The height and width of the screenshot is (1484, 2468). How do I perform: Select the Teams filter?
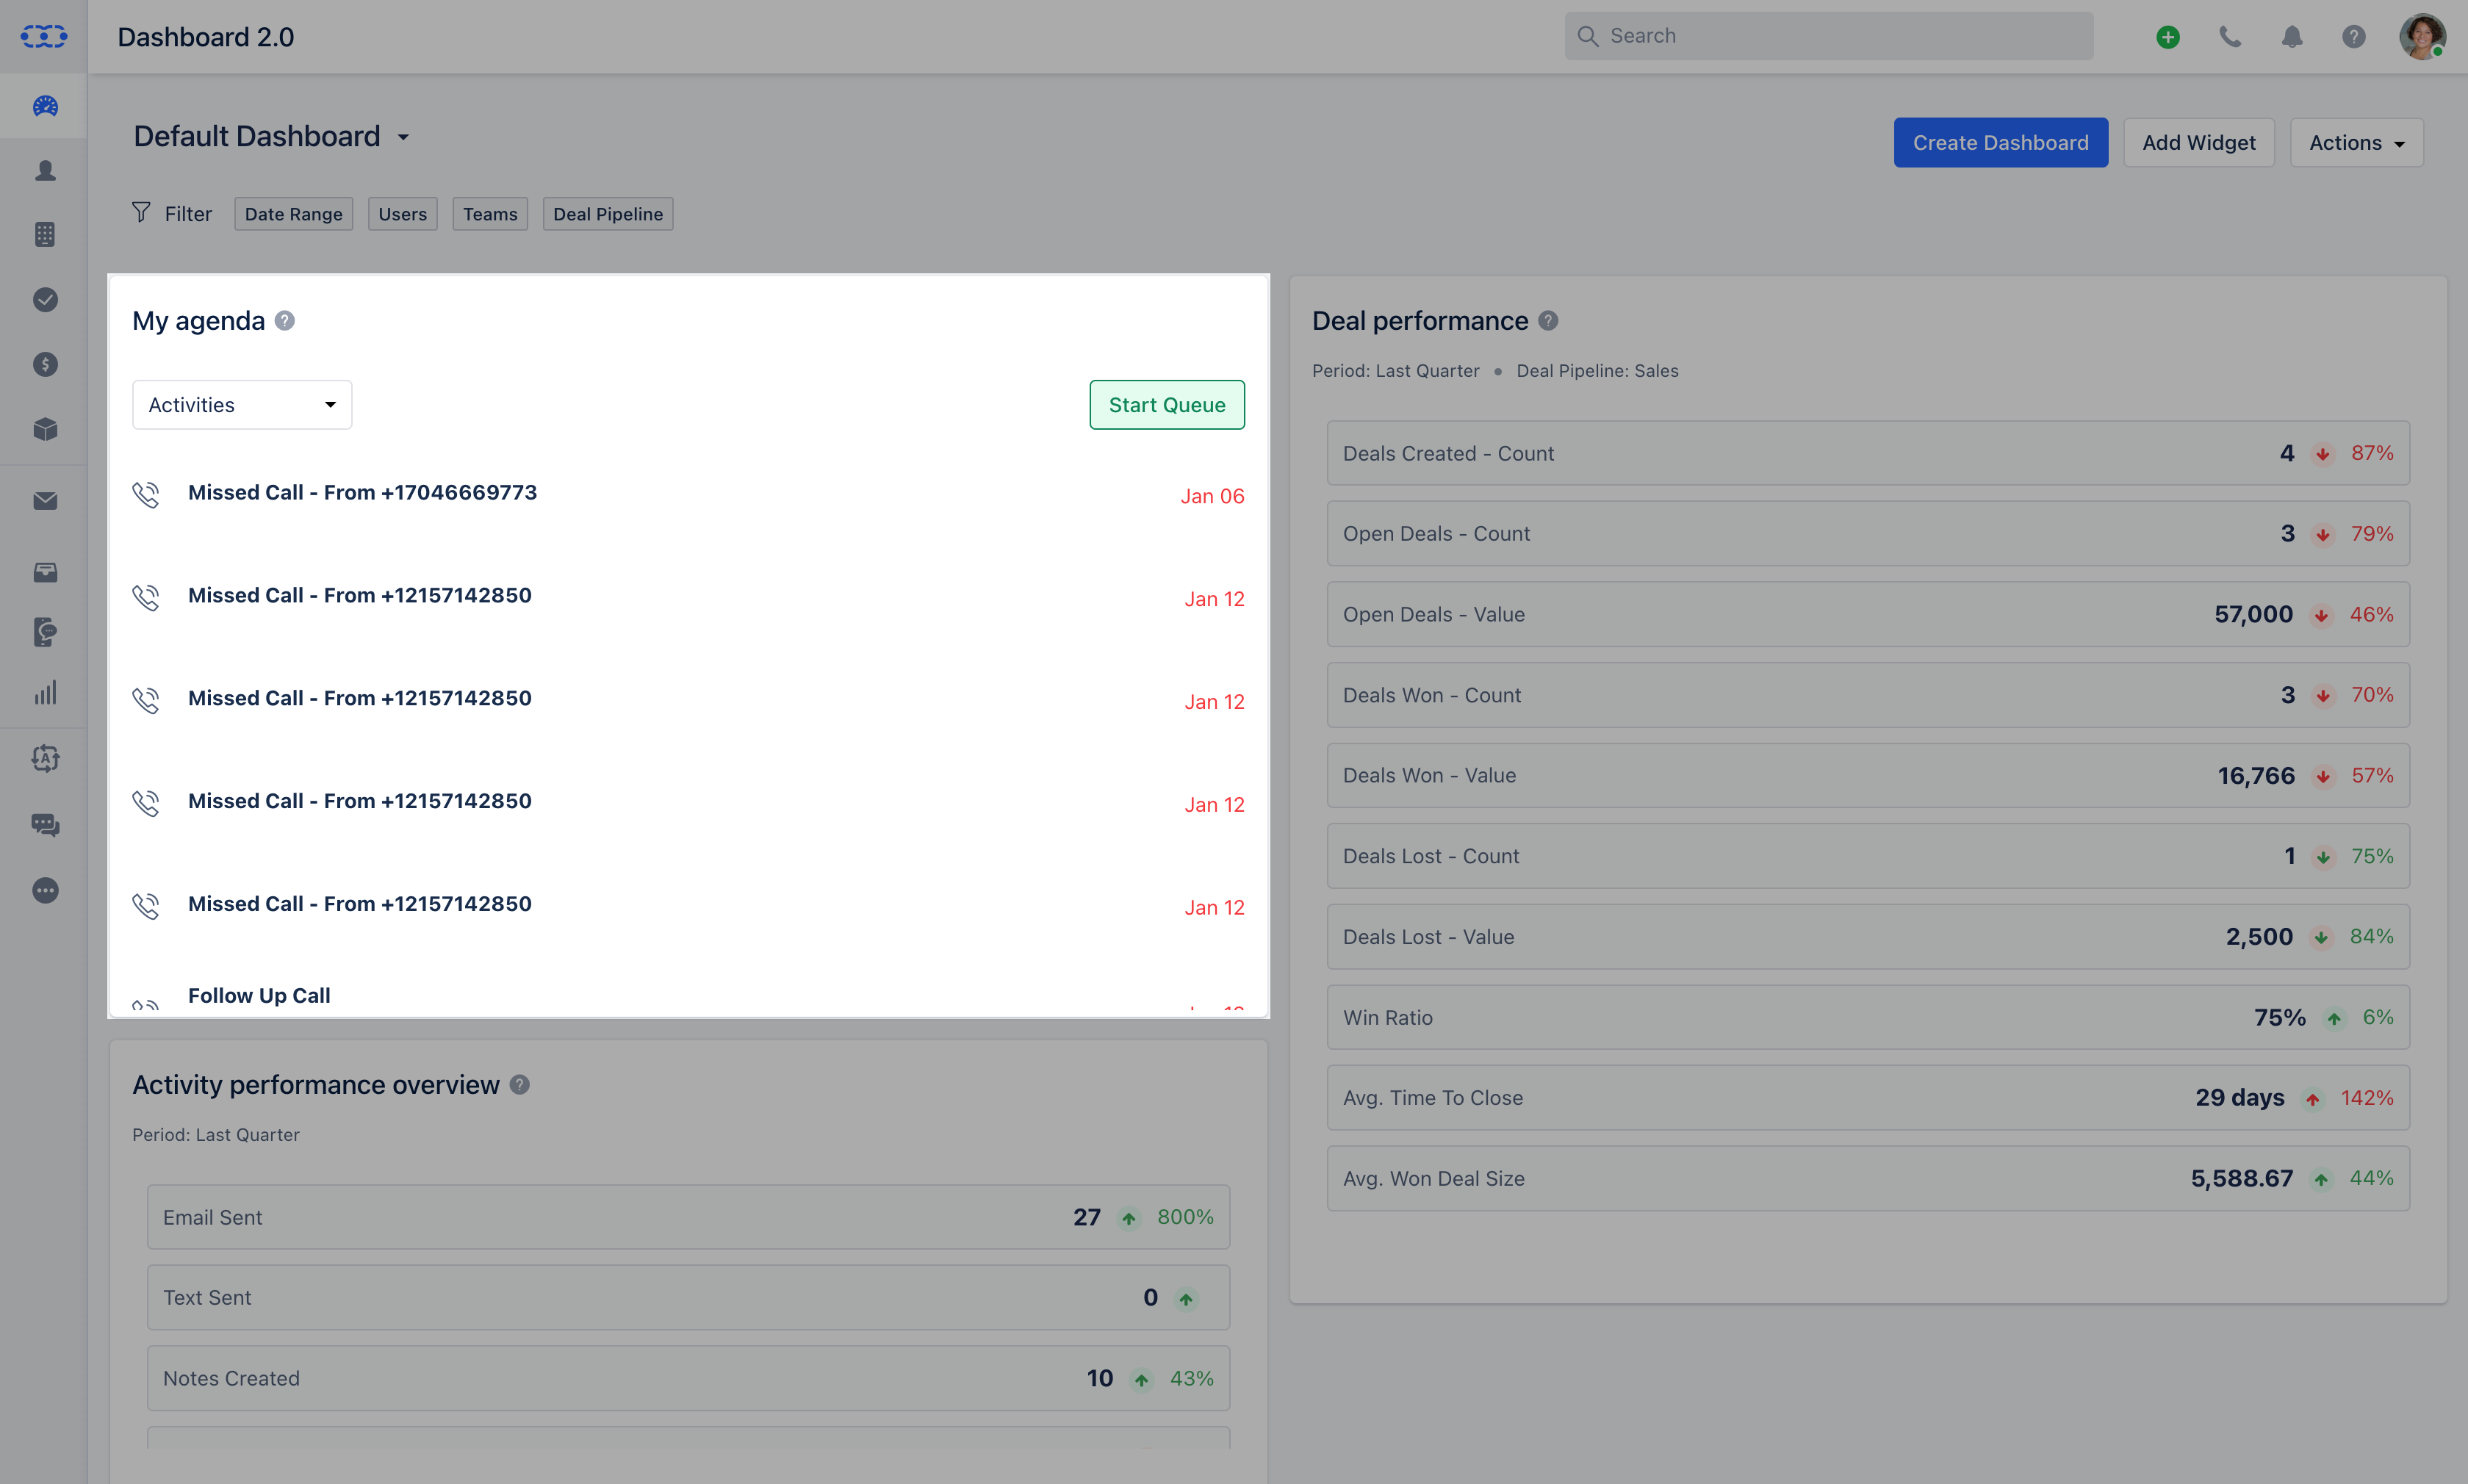coord(490,214)
